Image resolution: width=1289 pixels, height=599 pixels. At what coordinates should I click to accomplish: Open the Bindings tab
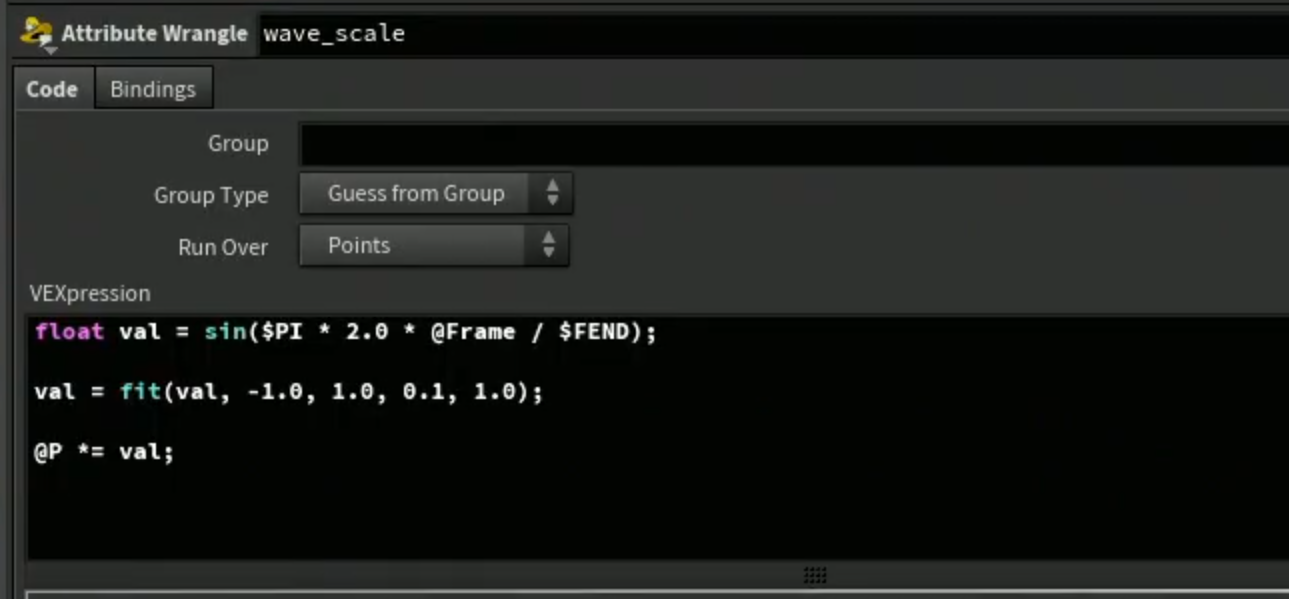153,89
